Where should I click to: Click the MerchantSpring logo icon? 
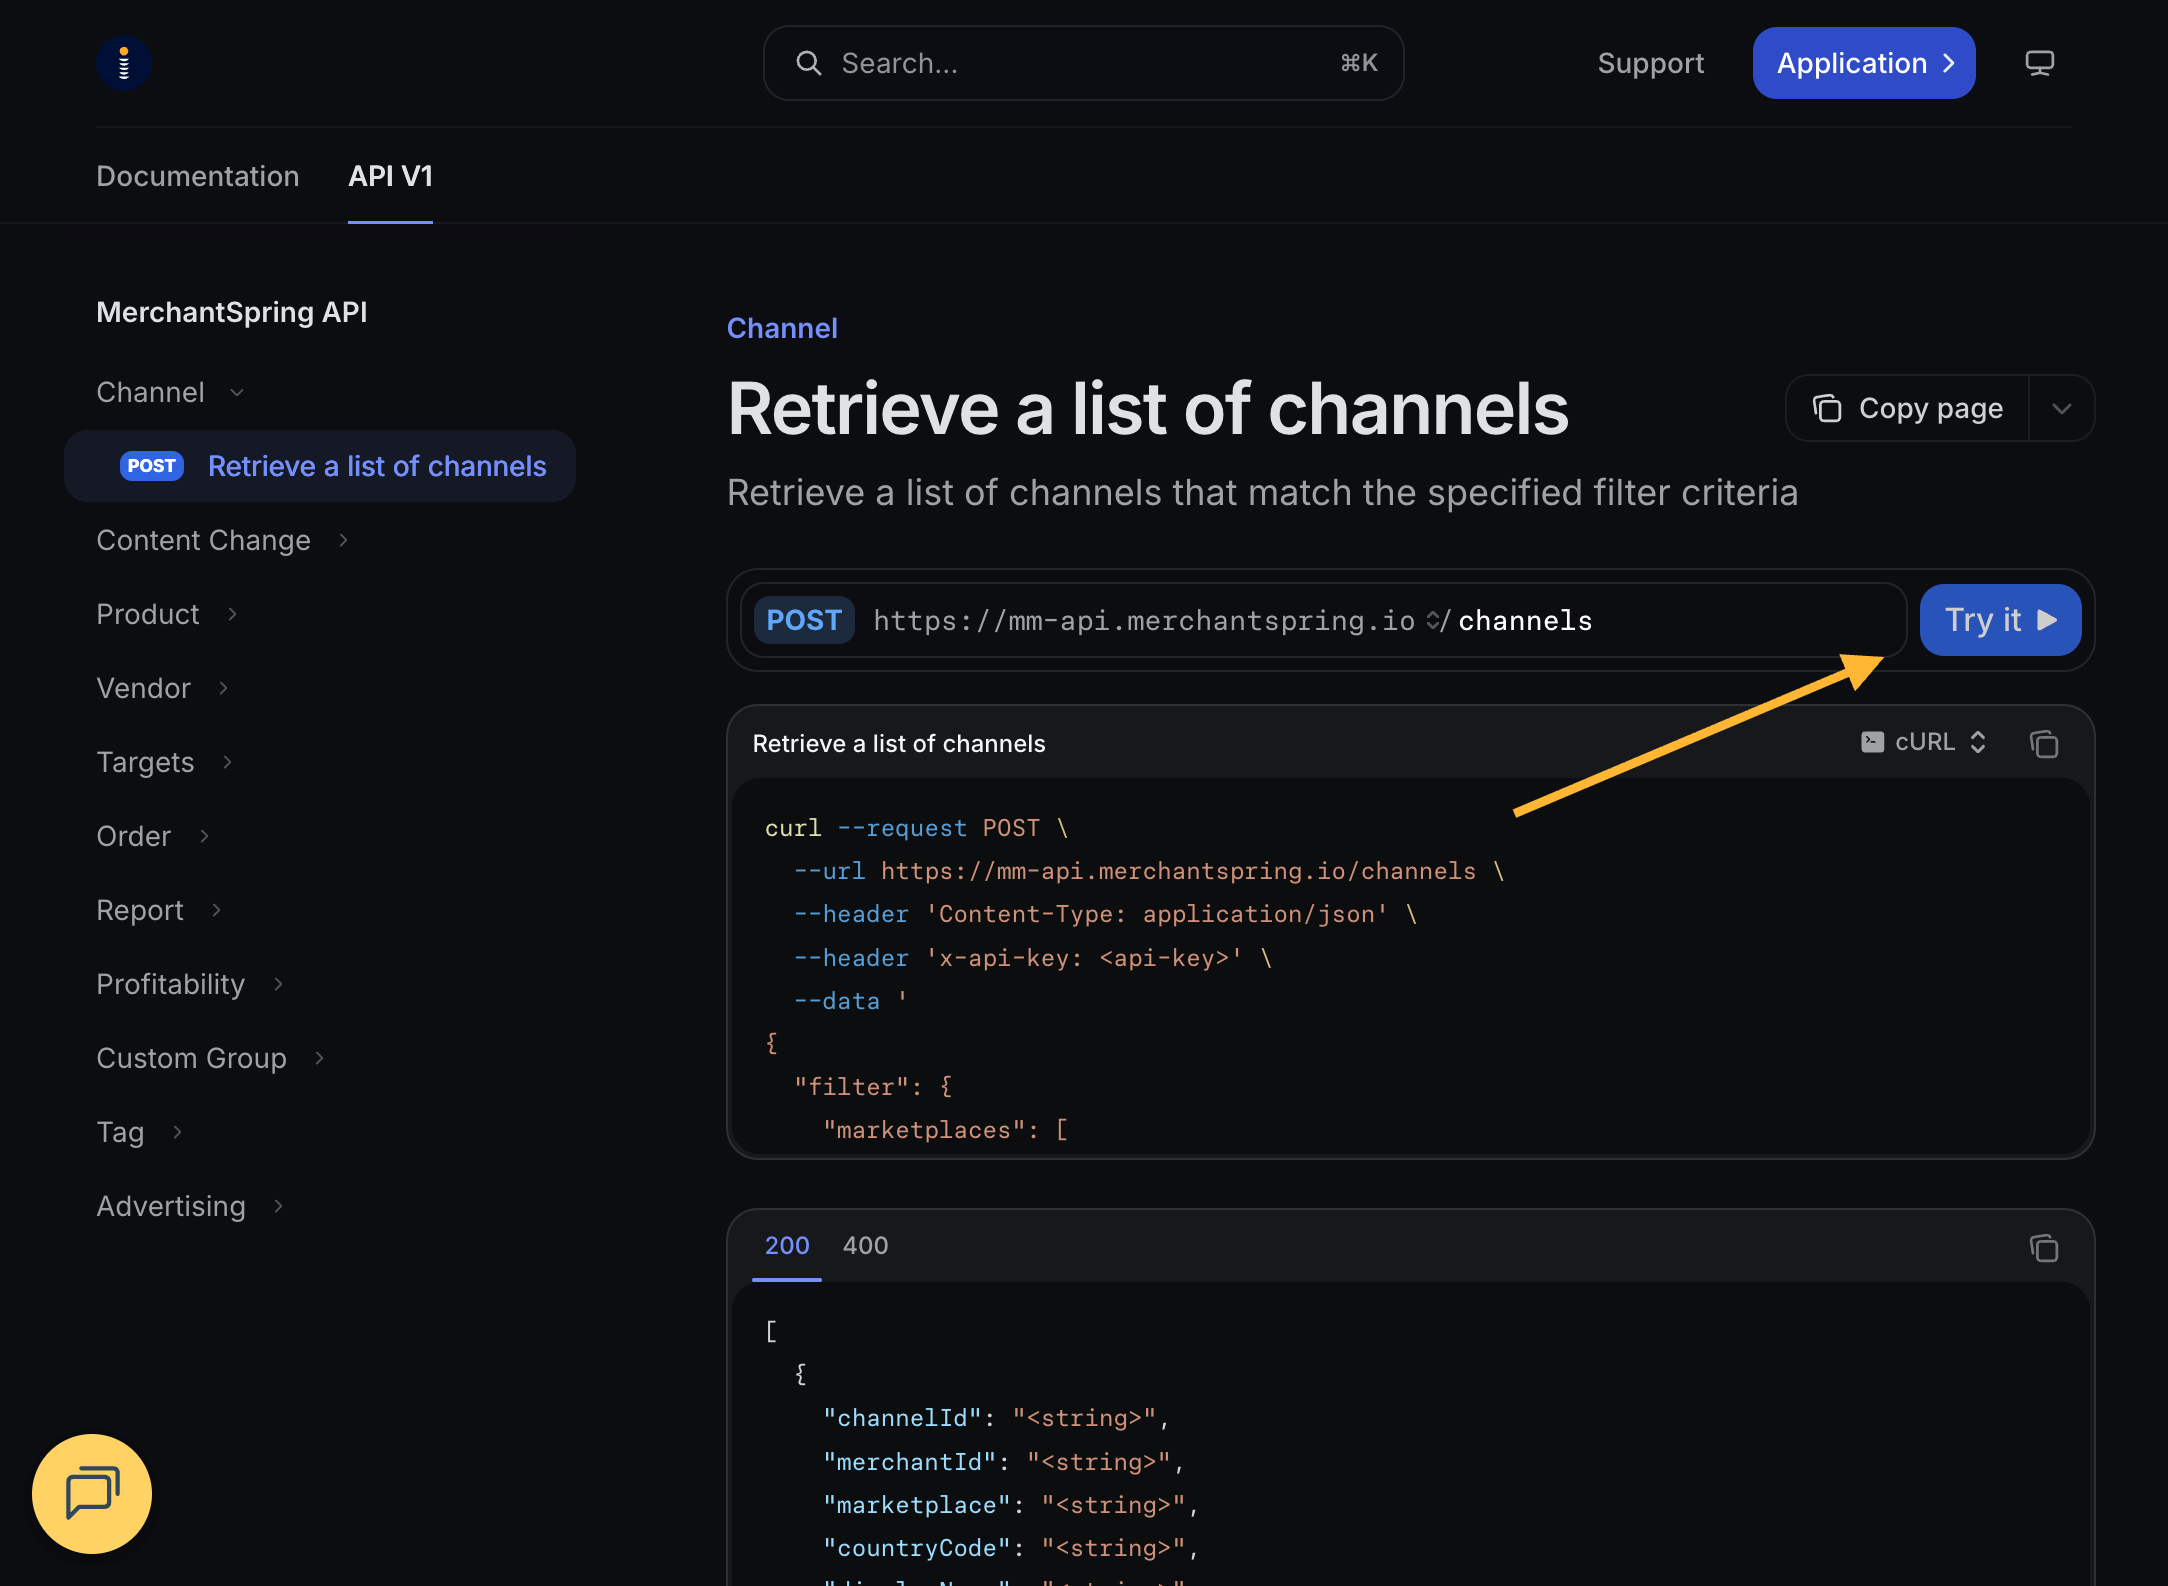coord(124,63)
